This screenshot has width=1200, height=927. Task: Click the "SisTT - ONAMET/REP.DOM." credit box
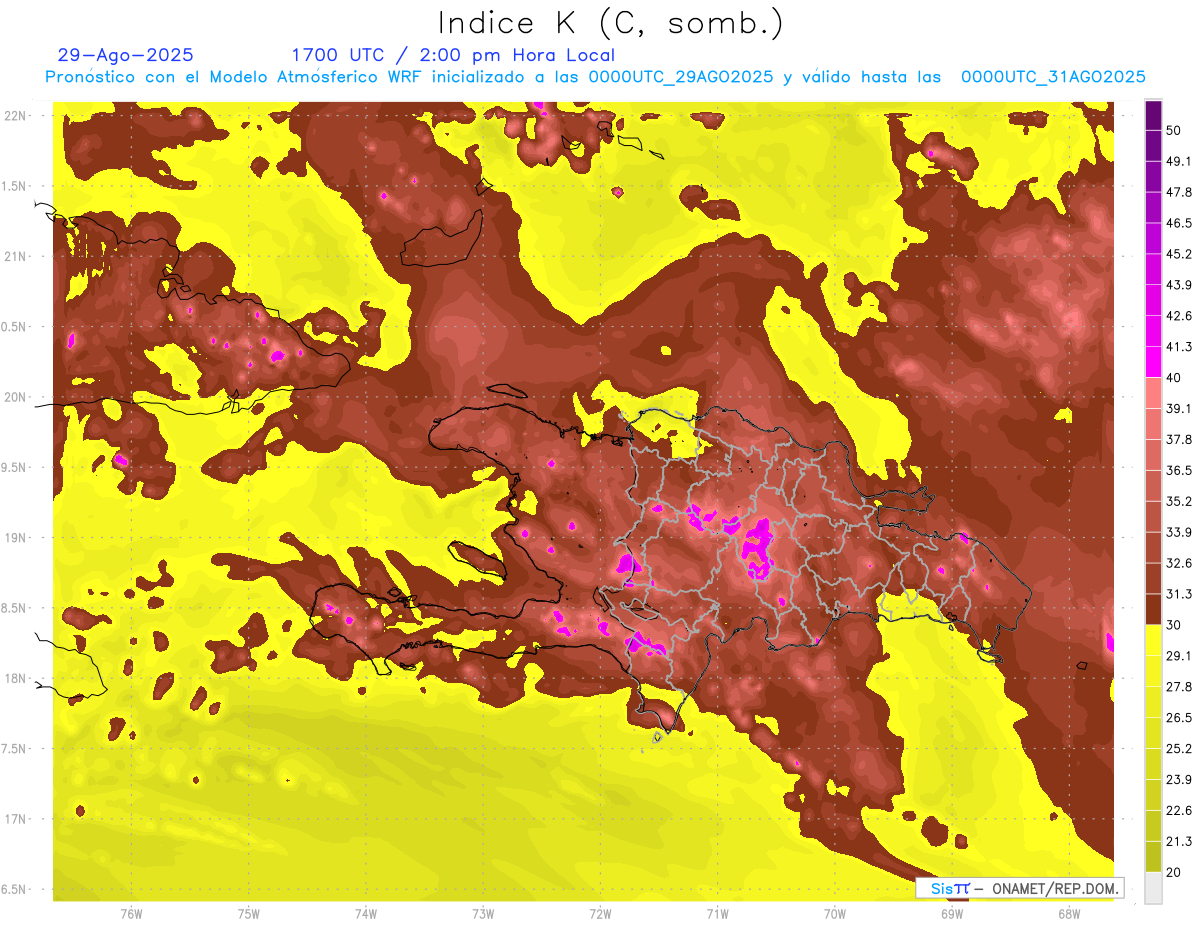1019,888
